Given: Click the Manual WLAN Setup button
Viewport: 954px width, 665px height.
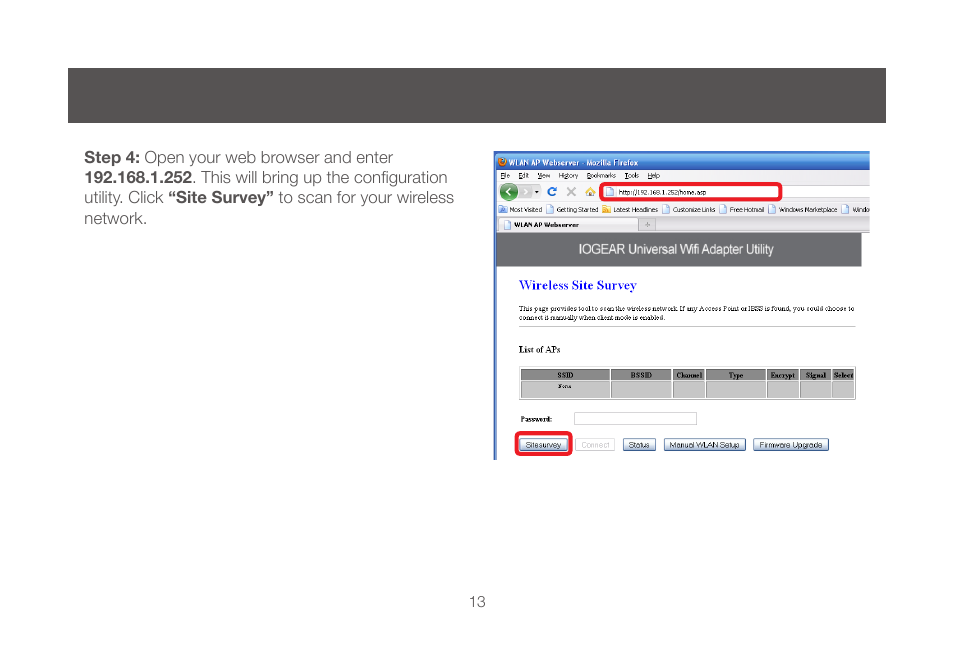Looking at the screenshot, I should tap(705, 445).
